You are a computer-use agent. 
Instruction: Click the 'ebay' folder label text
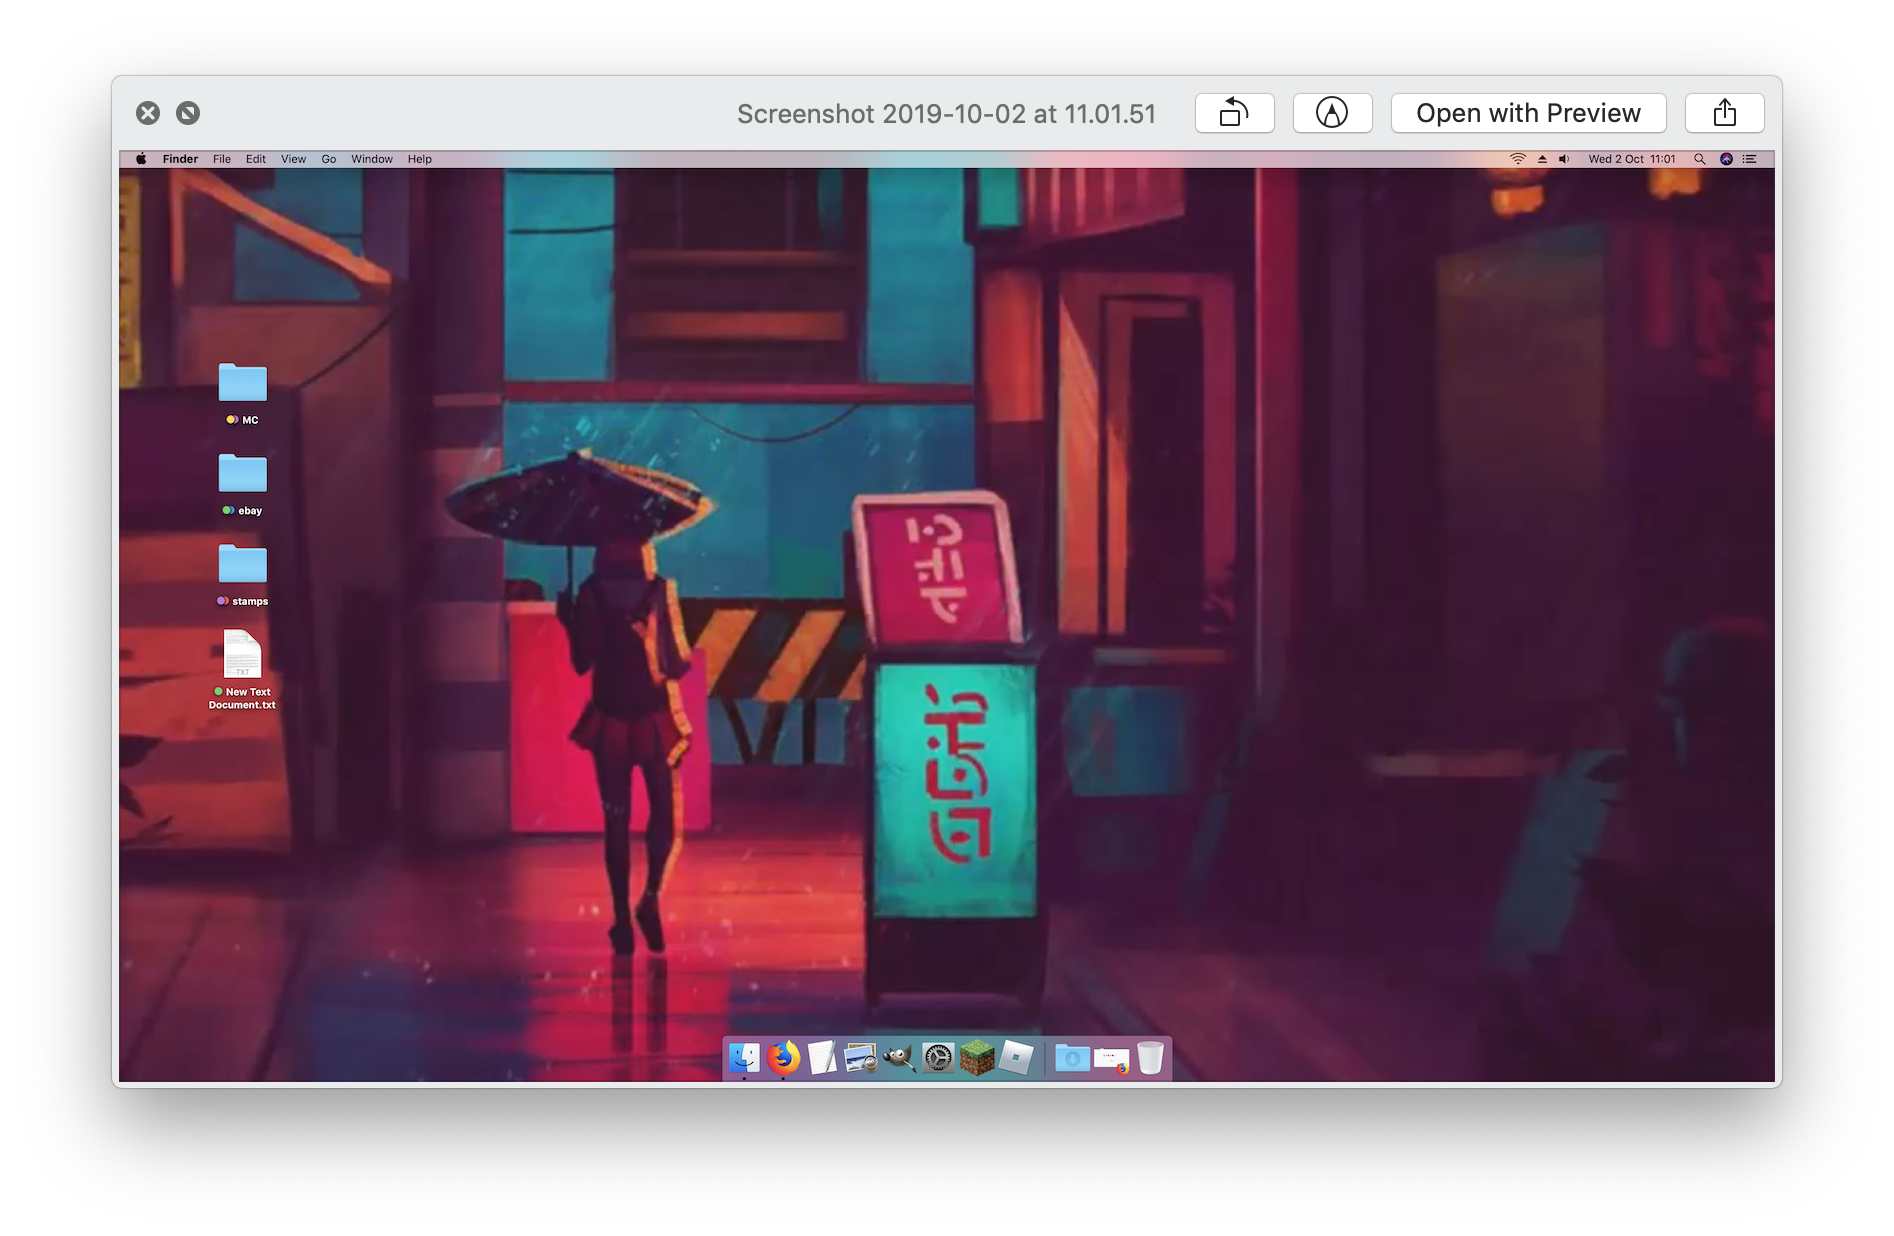pyautogui.click(x=250, y=511)
